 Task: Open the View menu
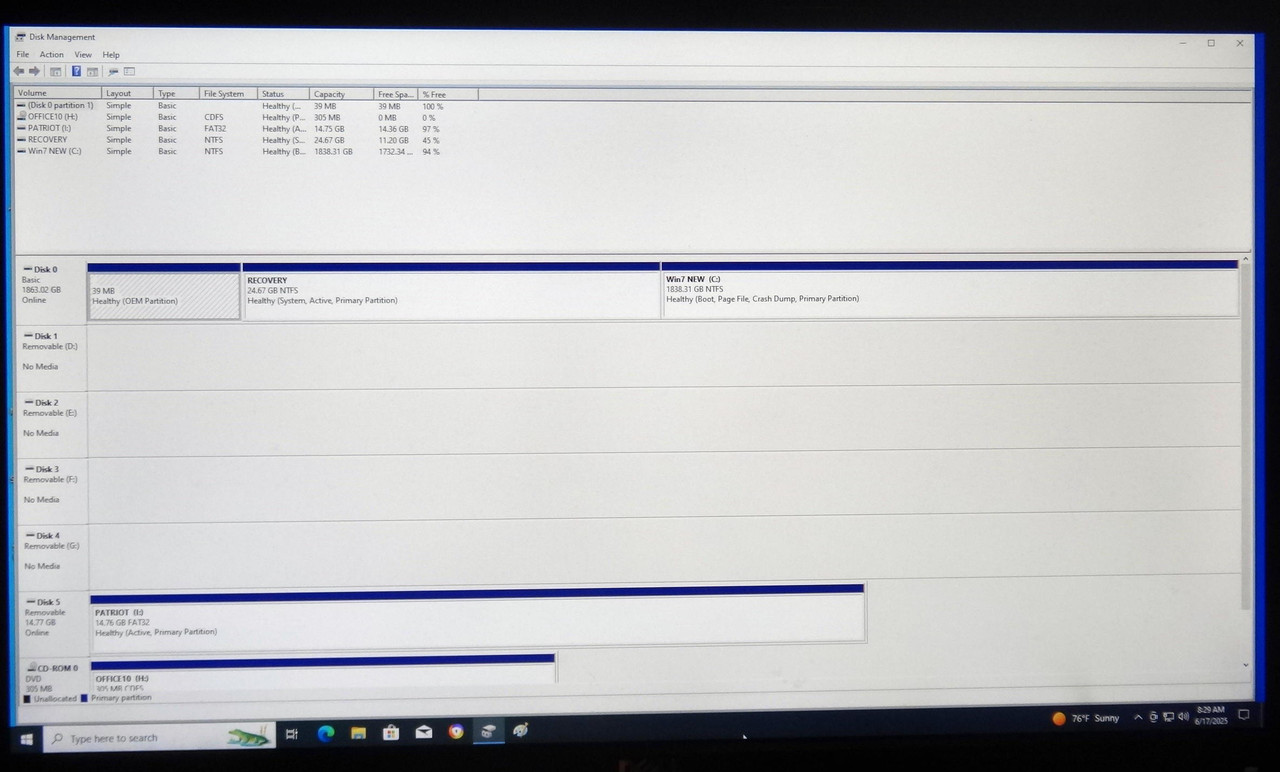[83, 54]
